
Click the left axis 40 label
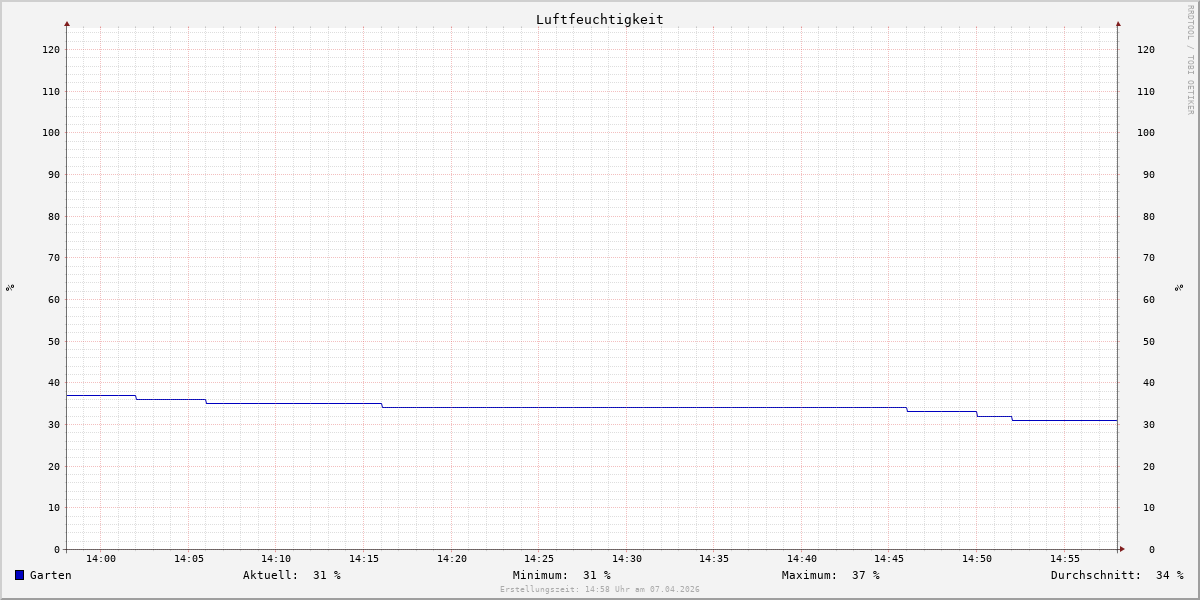coord(54,383)
